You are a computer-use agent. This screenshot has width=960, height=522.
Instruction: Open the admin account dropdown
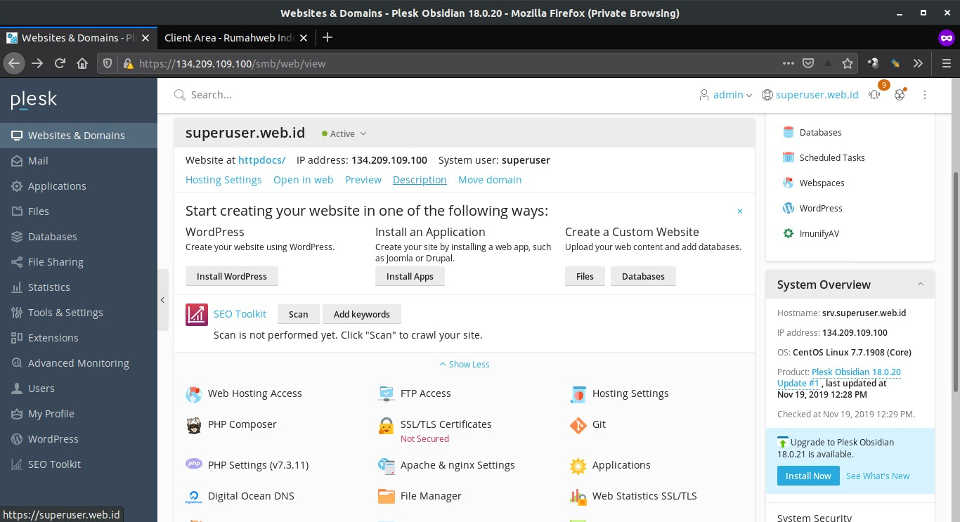(x=726, y=95)
